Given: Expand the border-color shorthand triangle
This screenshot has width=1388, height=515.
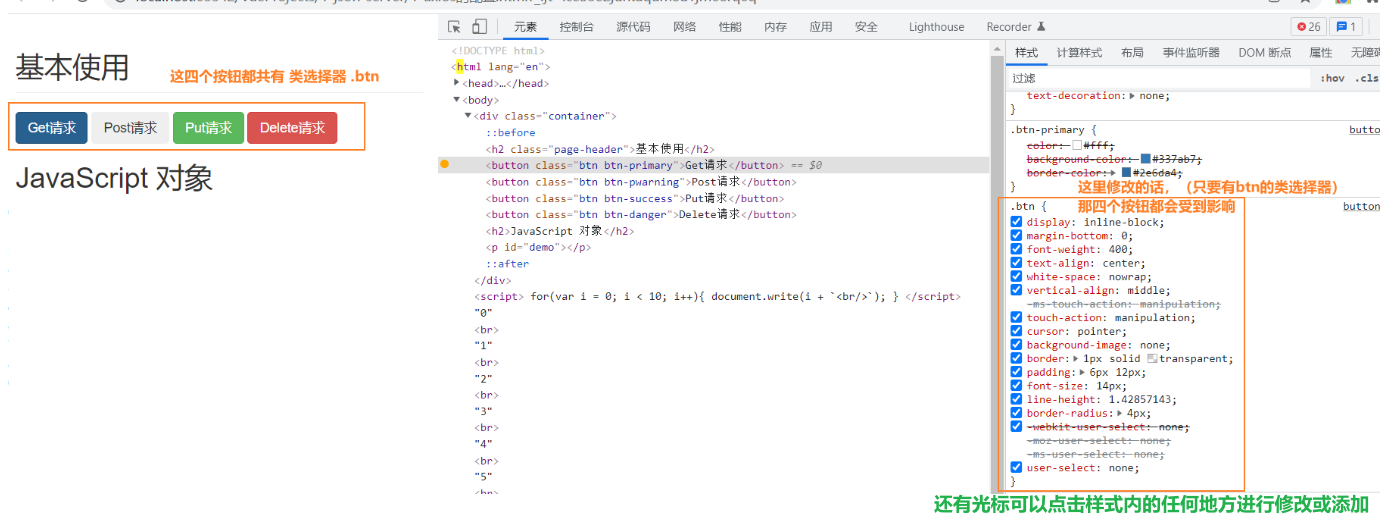Looking at the screenshot, I should [x=1114, y=173].
